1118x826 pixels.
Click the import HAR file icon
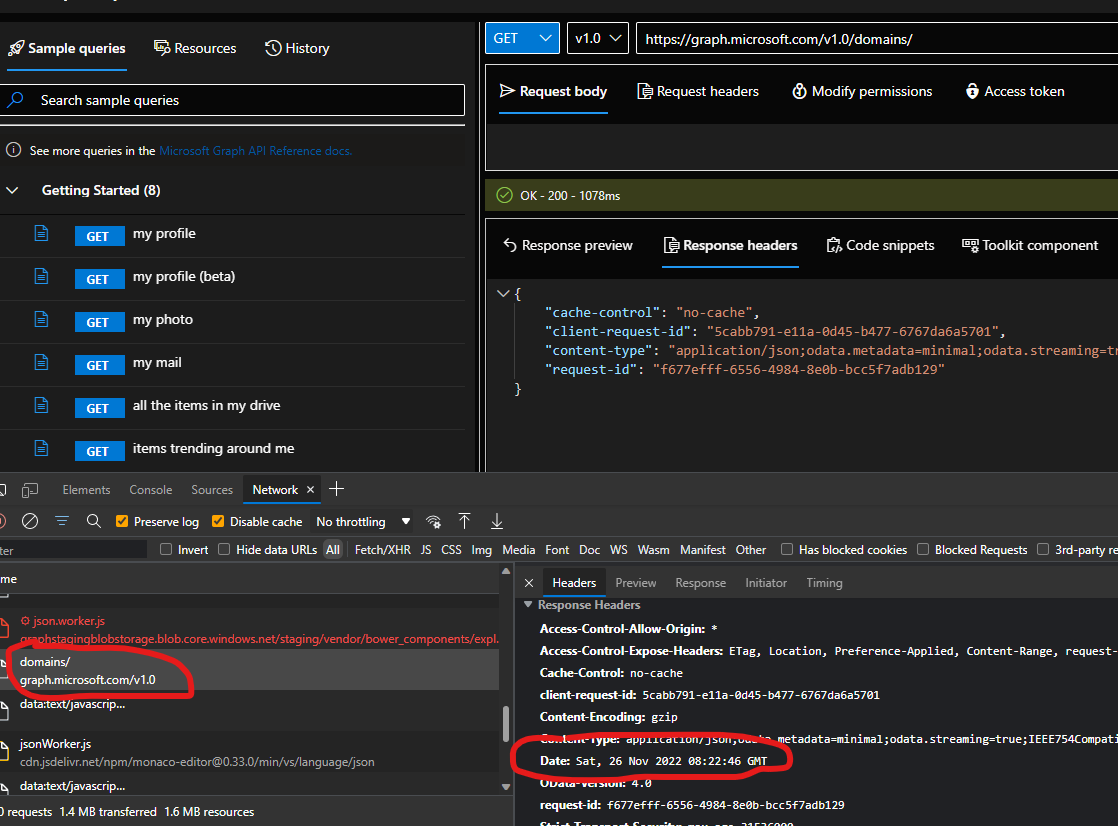point(465,521)
